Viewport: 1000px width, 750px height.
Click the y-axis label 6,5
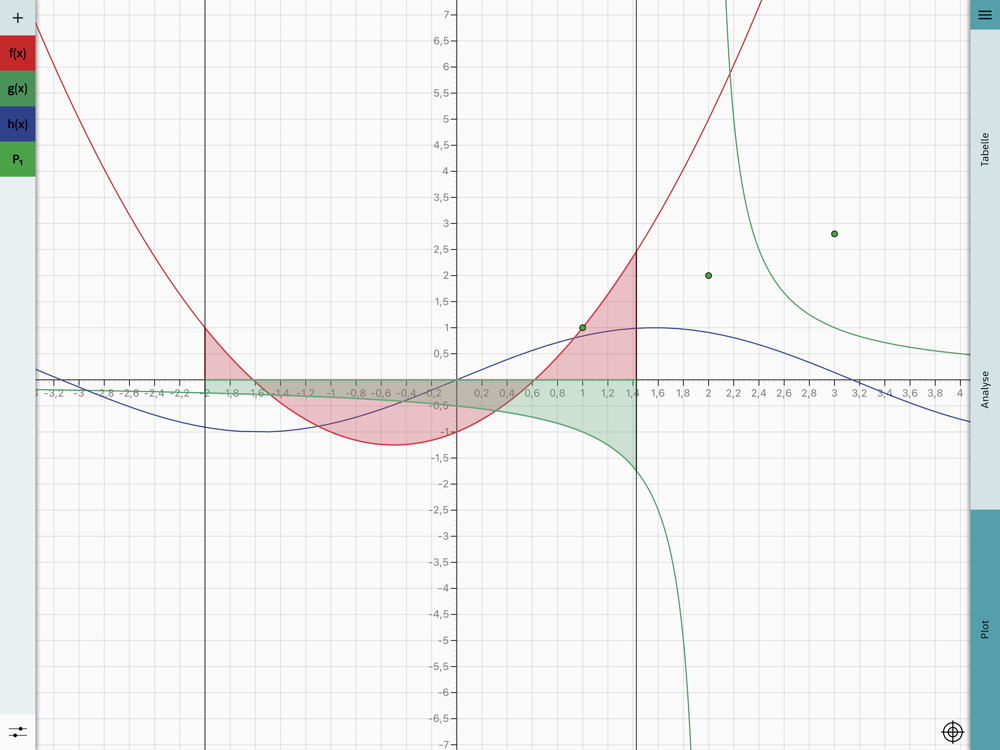441,41
